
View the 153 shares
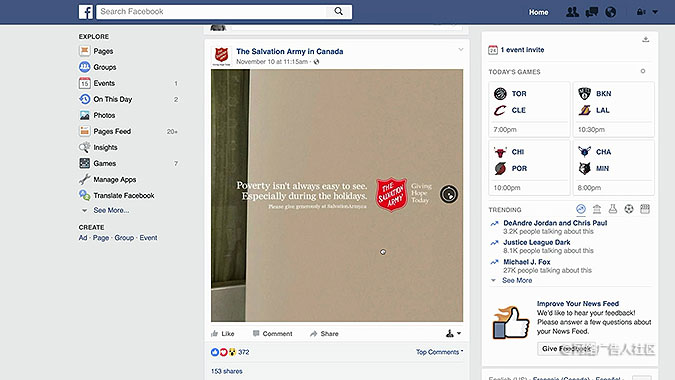click(x=226, y=371)
